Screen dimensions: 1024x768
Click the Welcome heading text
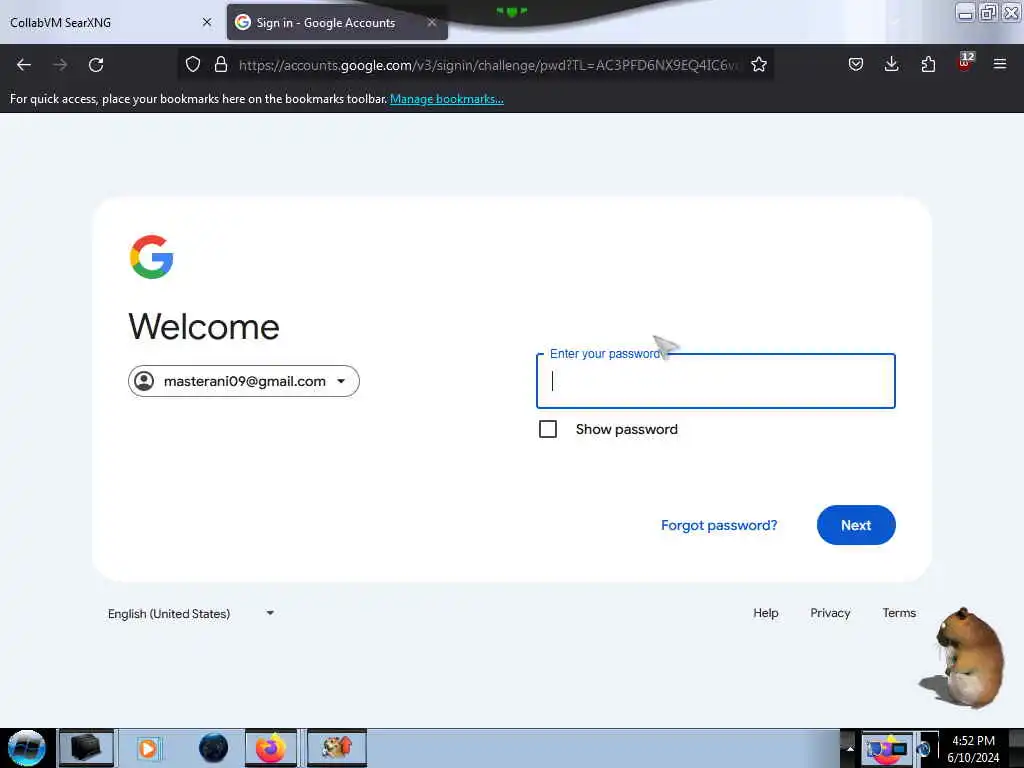click(x=204, y=327)
